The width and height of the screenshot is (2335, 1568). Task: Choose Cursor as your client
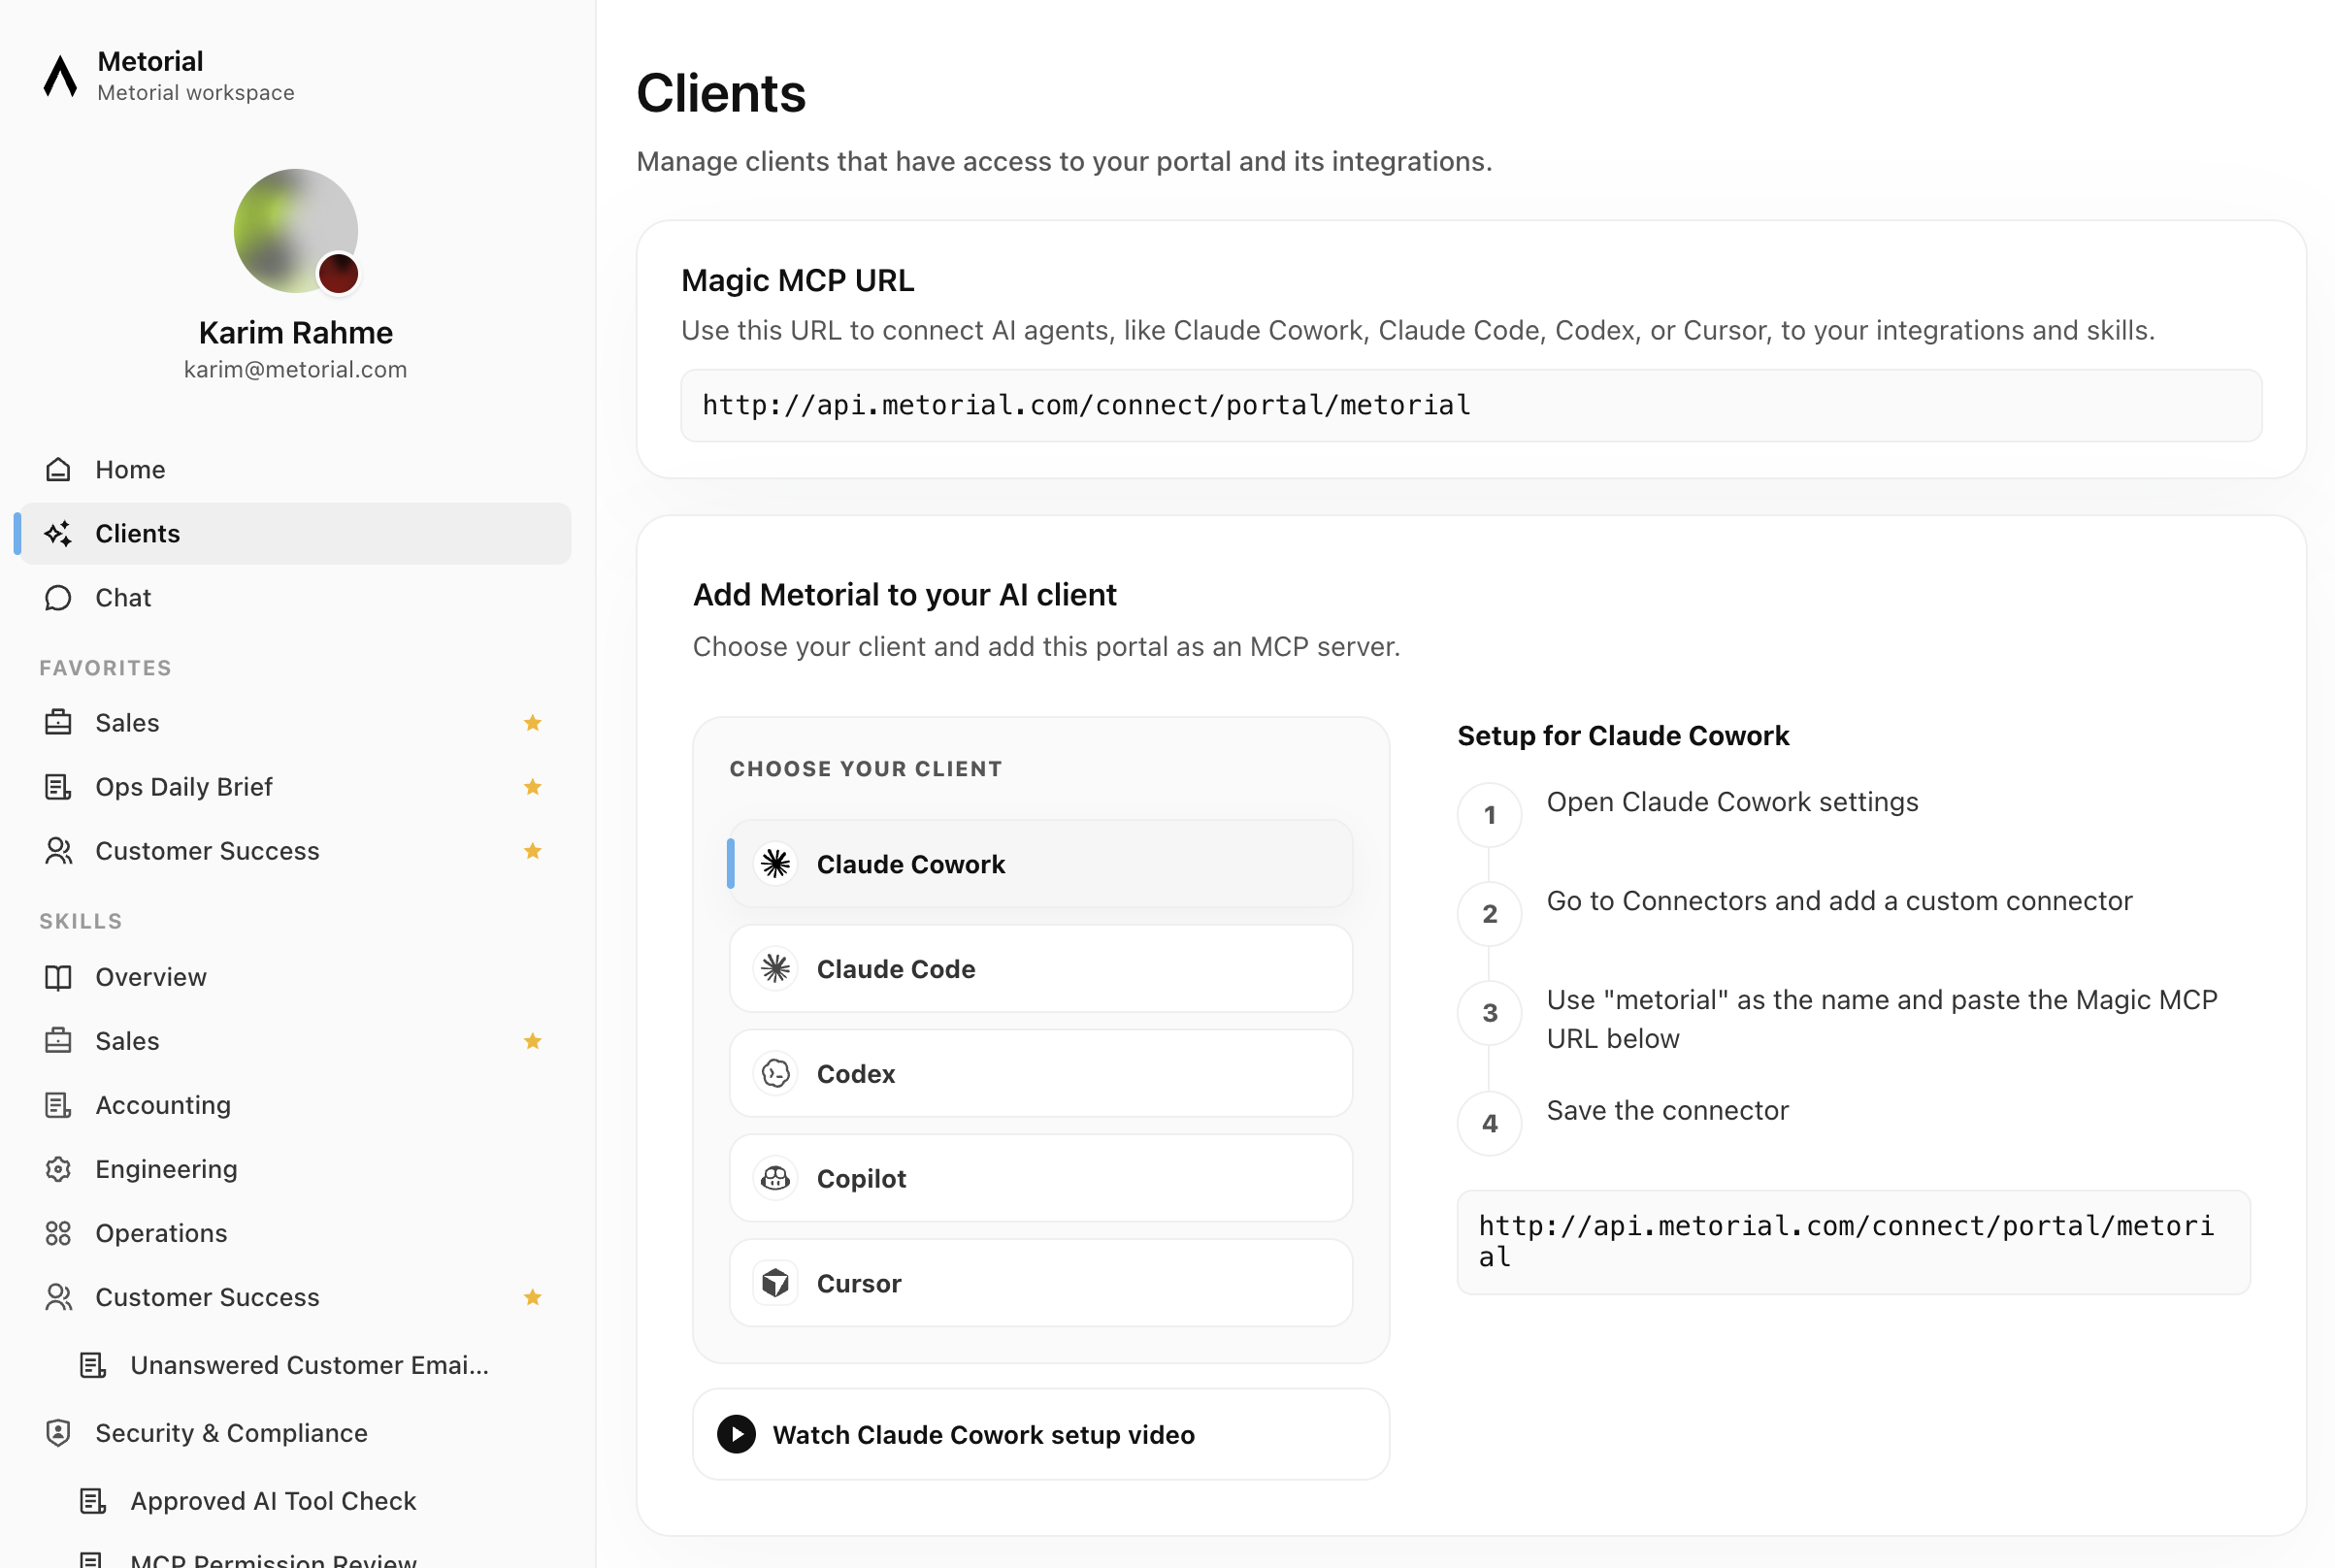coord(1040,1283)
